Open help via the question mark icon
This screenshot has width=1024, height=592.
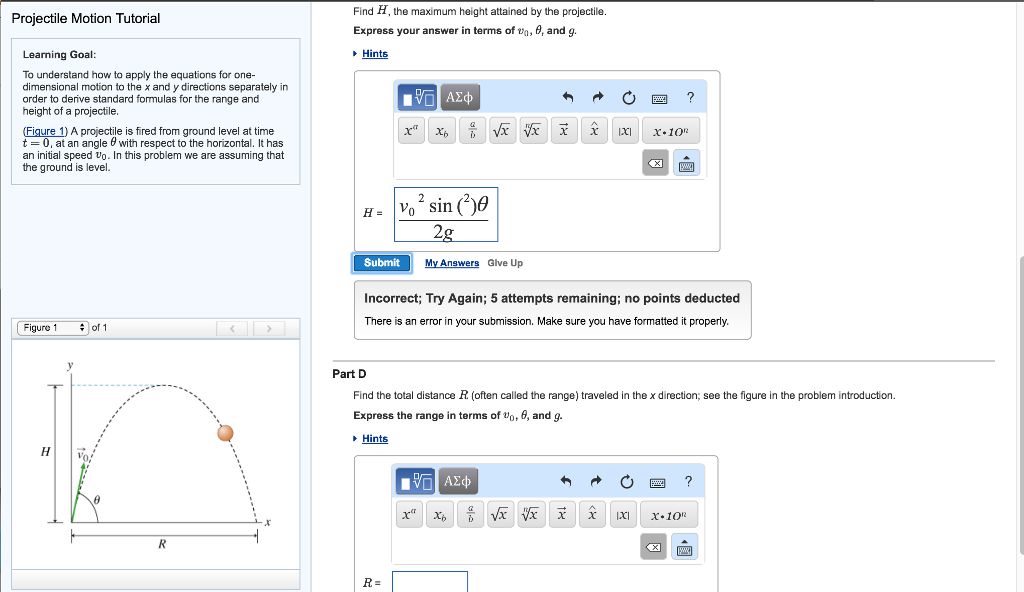(689, 97)
